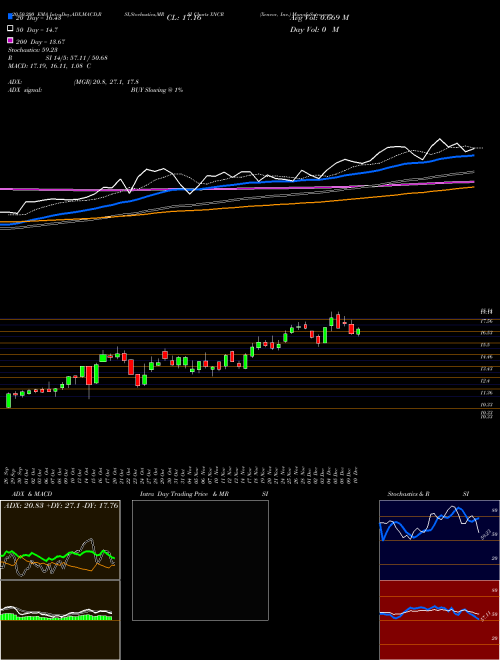500x660 pixels.
Task: Click the RSI 14/5 '57.11 / 59.68' reading
Action: click(x=87, y=58)
